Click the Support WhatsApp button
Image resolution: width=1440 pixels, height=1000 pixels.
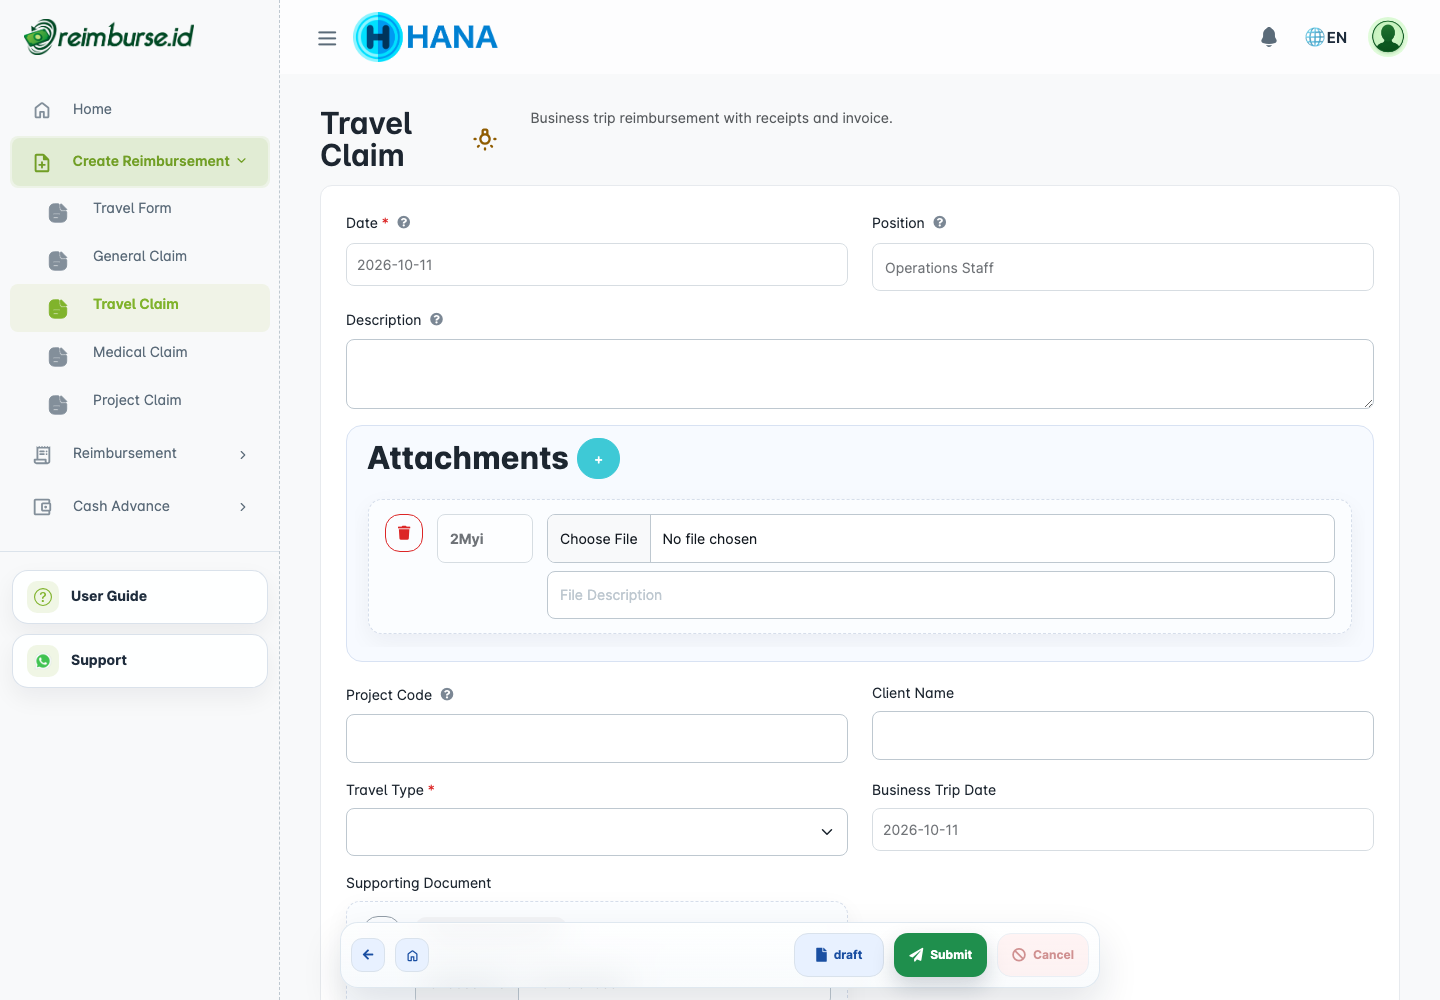[140, 661]
